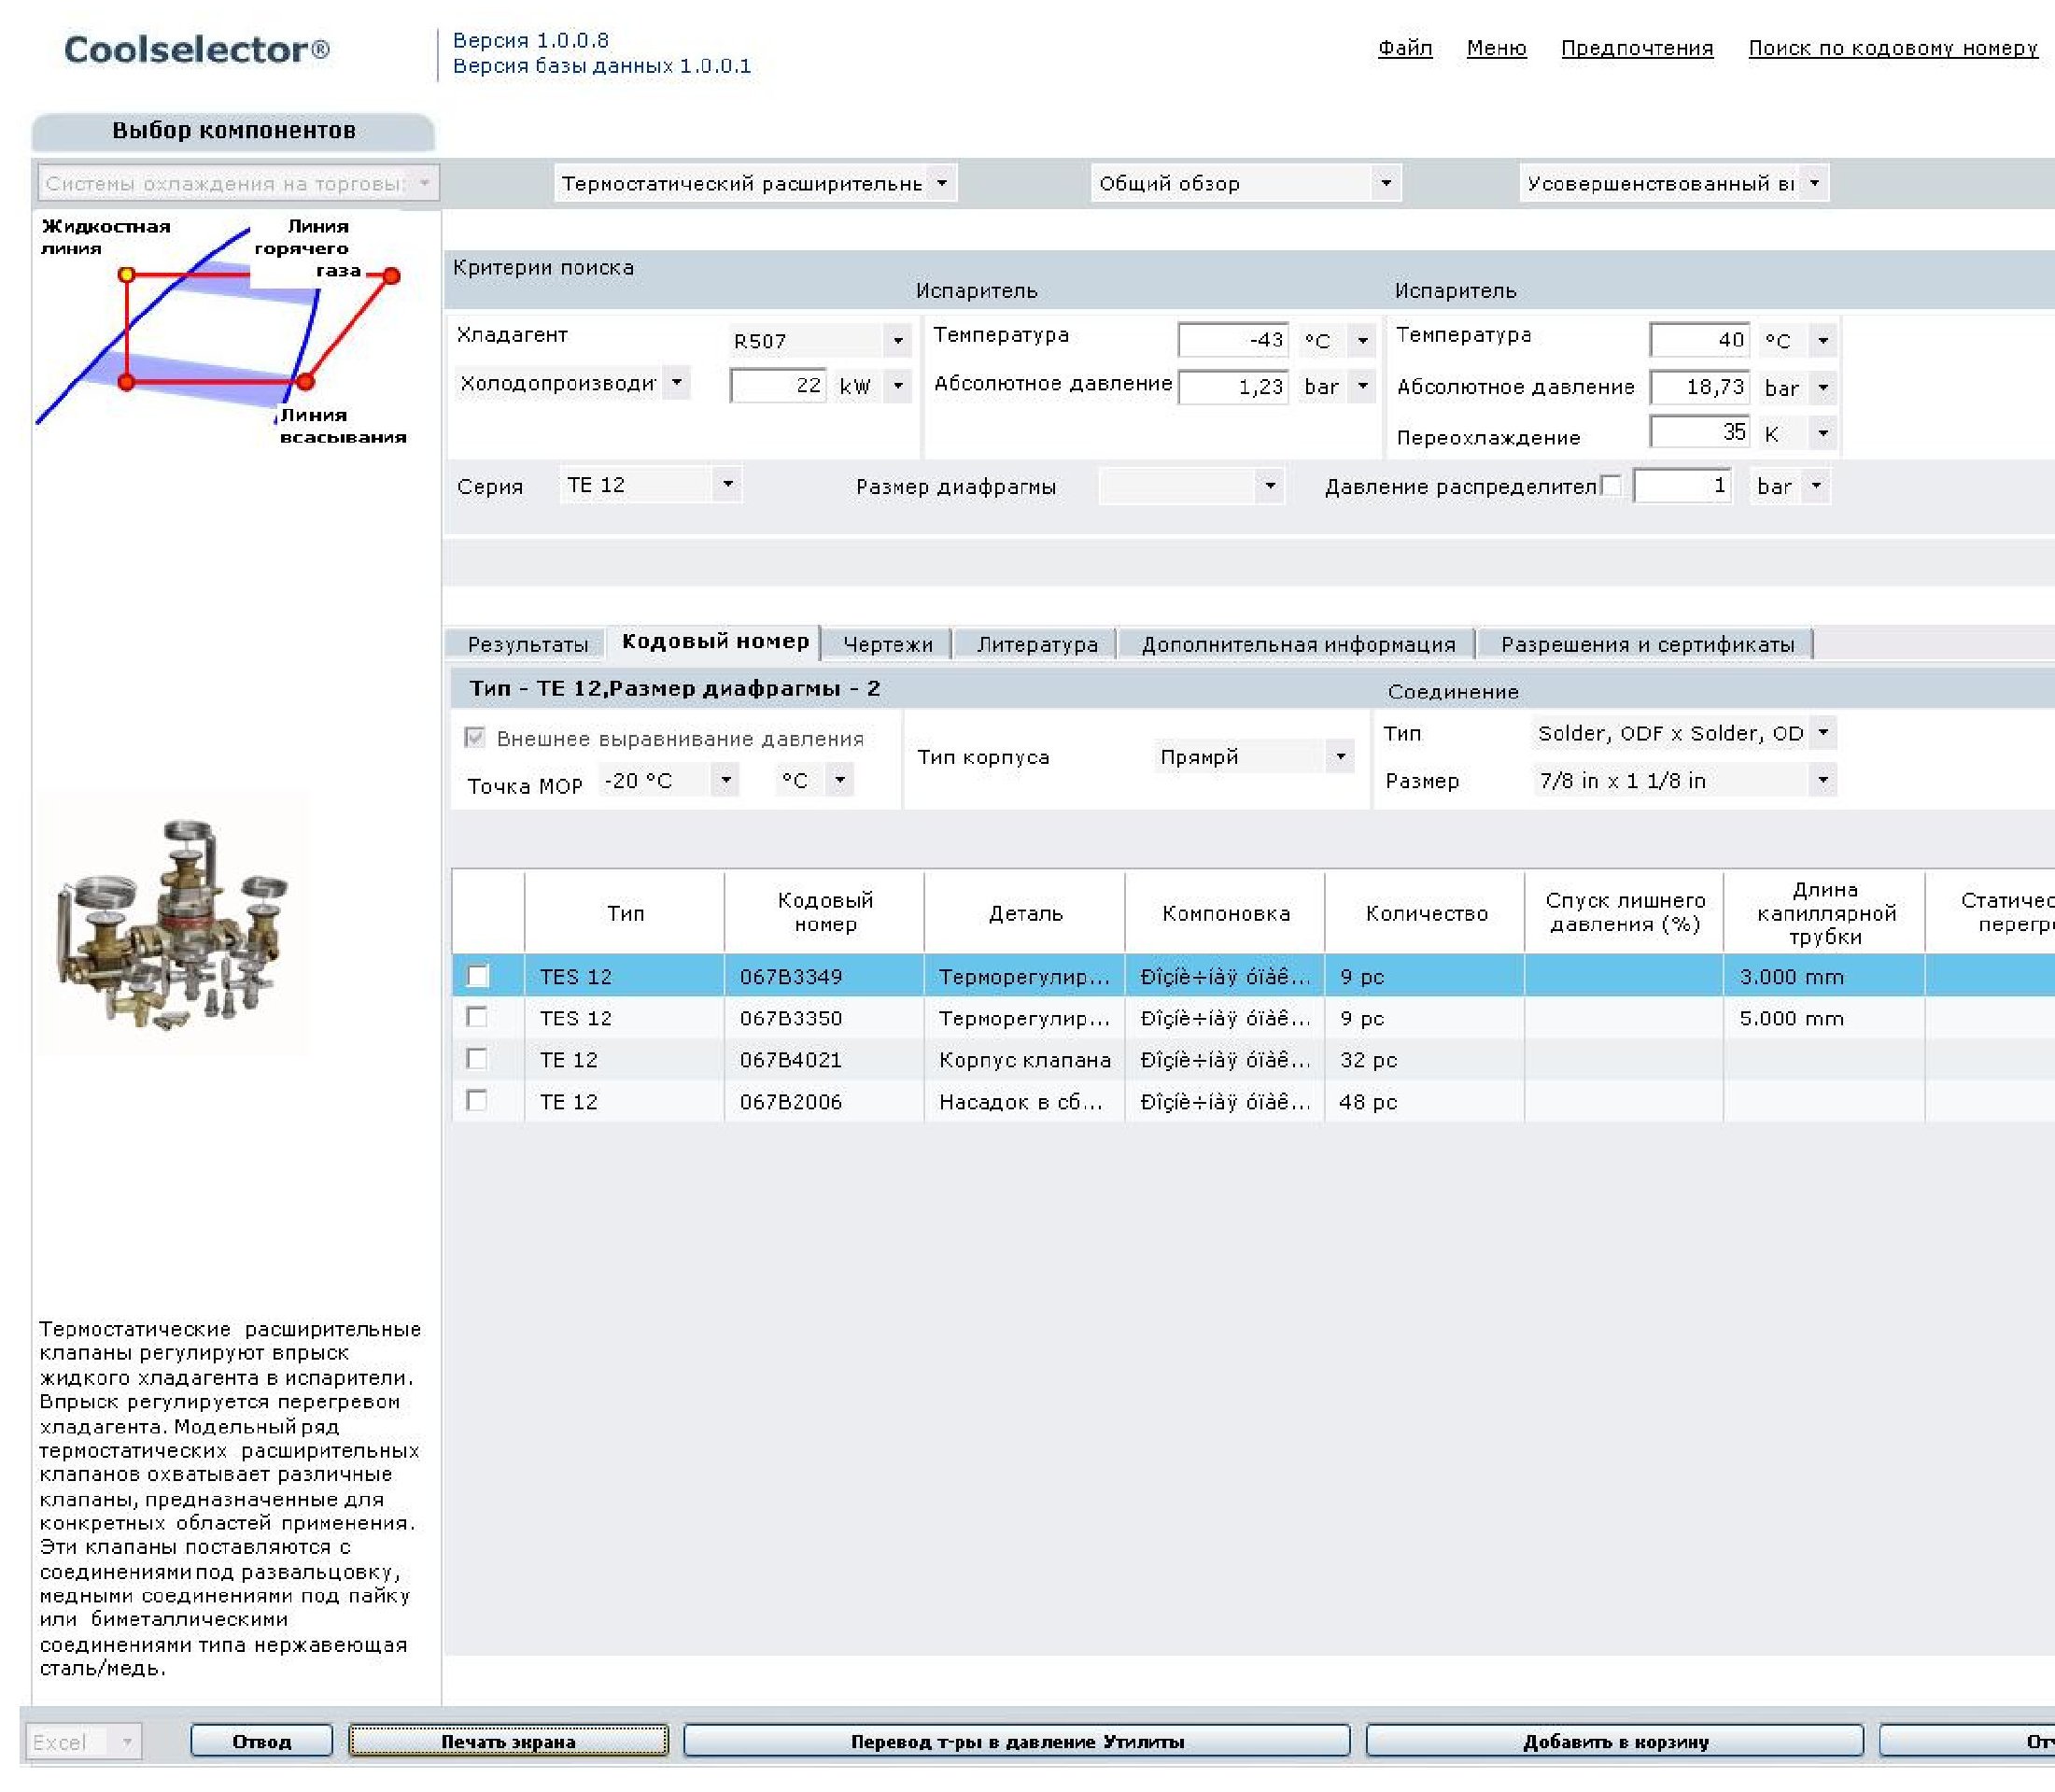Tick the checkbox for code number 067B4021

coord(478,1058)
